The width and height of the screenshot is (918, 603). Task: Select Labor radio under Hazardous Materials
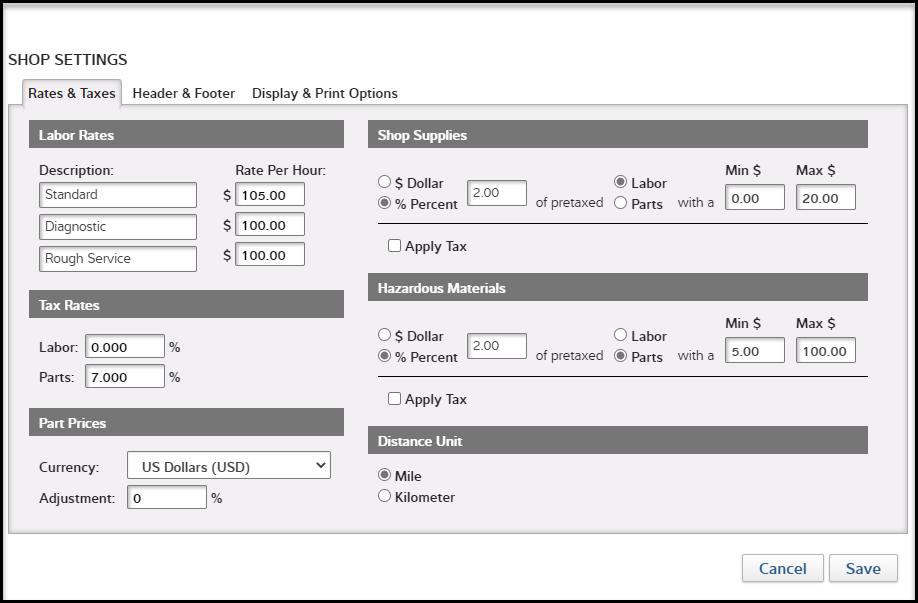pyautogui.click(x=621, y=336)
